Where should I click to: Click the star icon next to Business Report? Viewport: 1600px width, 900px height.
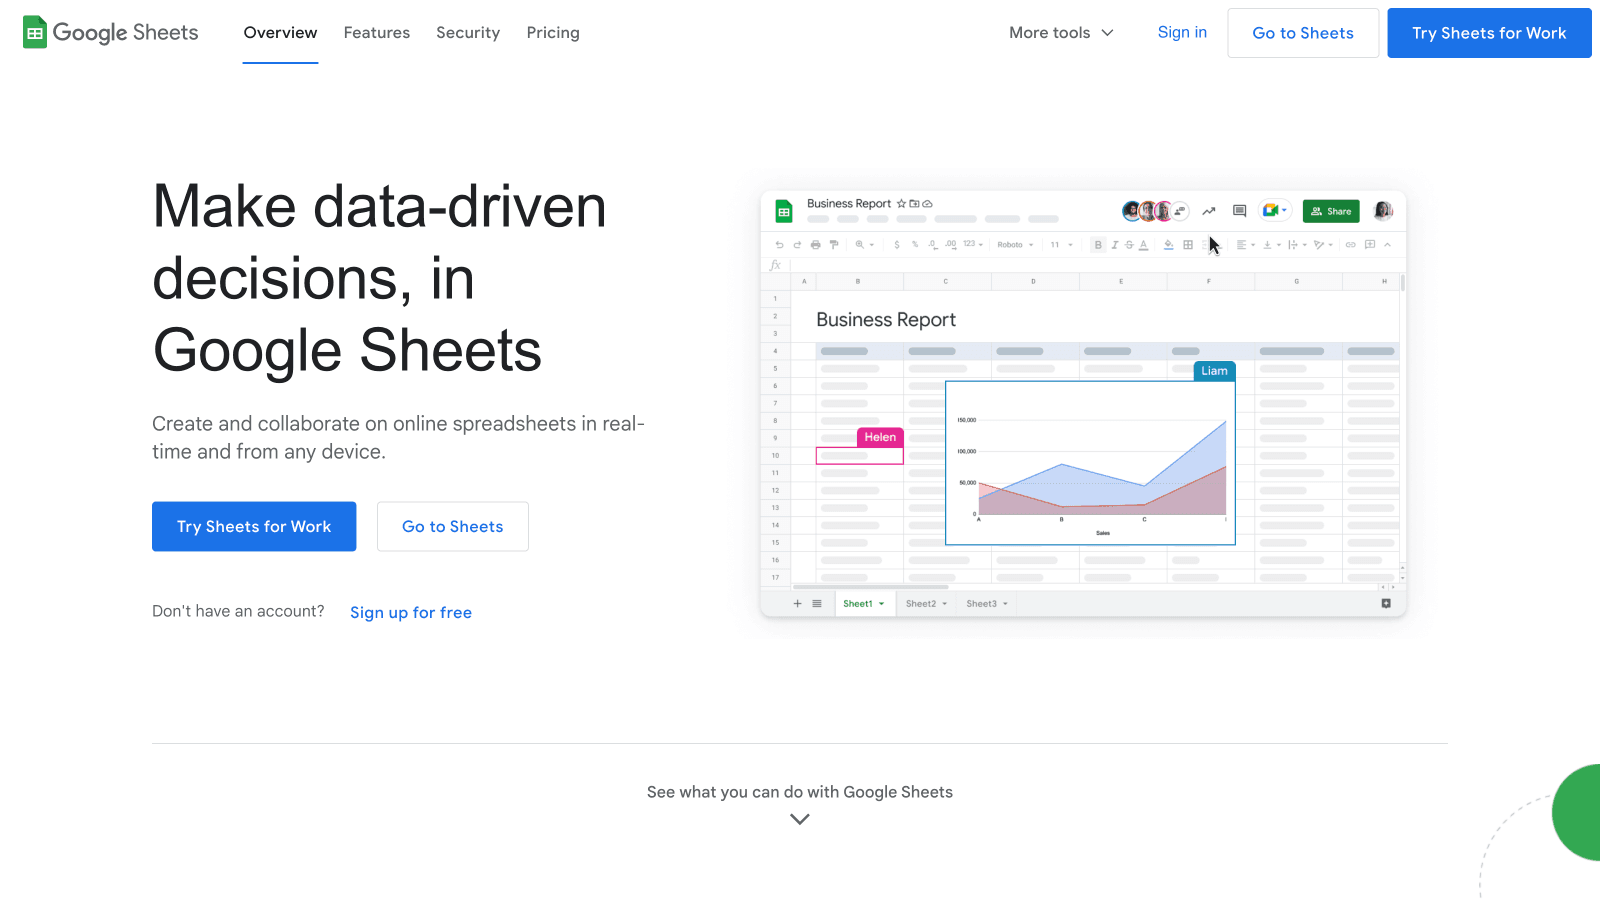901,204
